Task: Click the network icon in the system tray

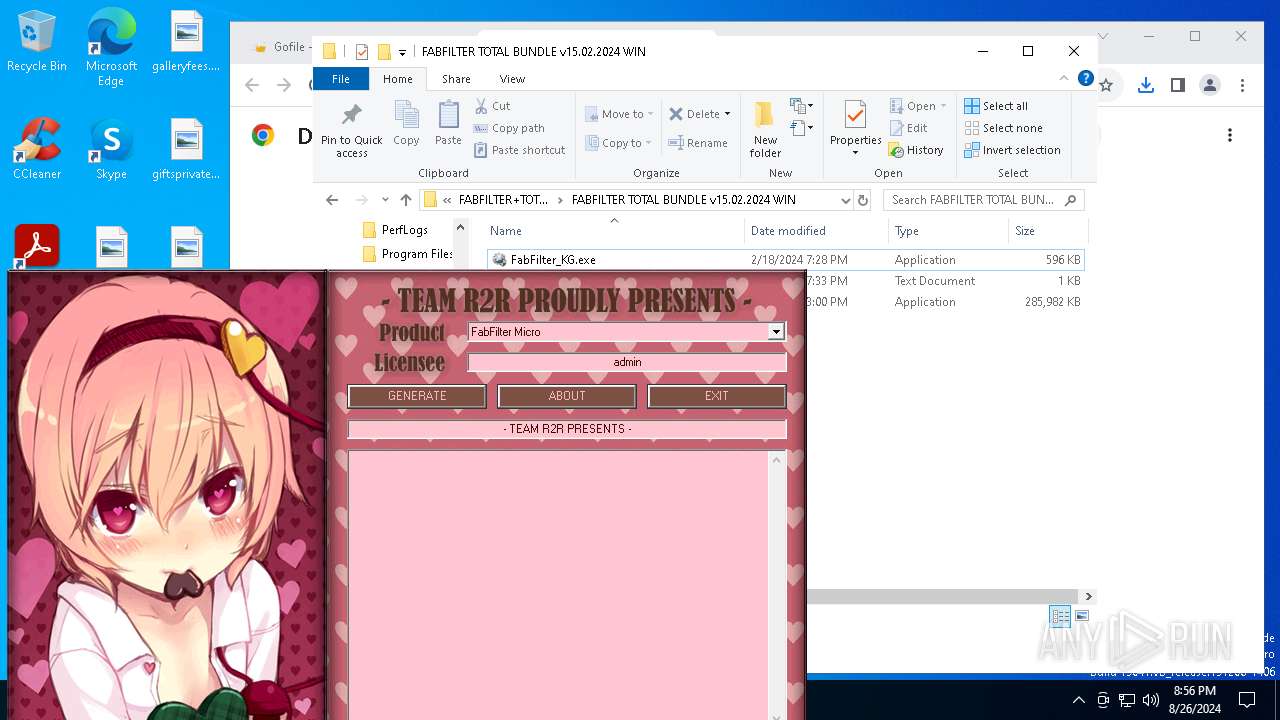Action: [x=1127, y=700]
